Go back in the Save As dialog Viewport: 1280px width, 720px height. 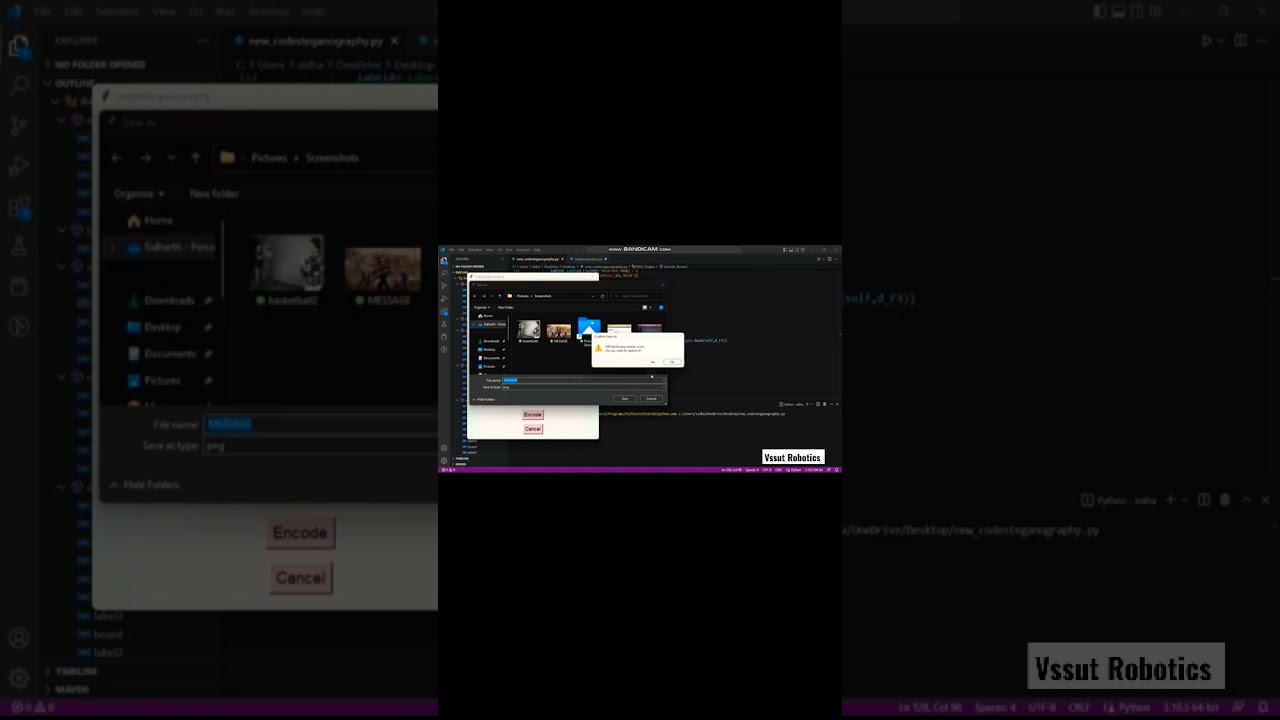[x=475, y=296]
